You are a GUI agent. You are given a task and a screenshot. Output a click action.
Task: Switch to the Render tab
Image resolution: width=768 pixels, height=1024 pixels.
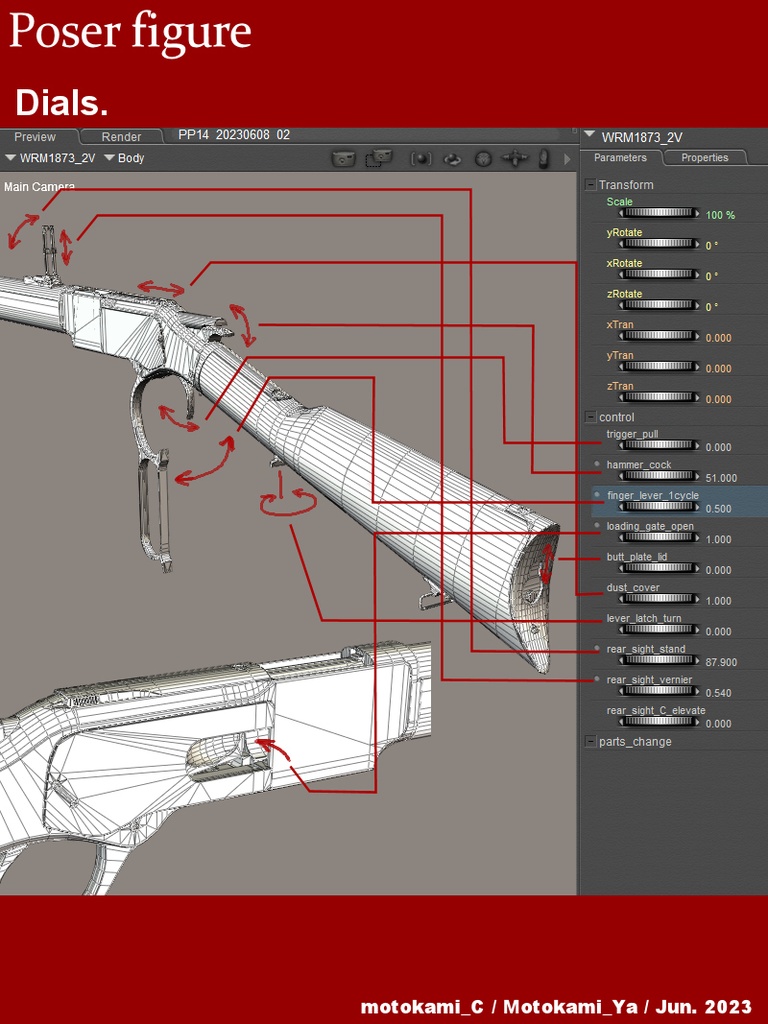(x=121, y=136)
